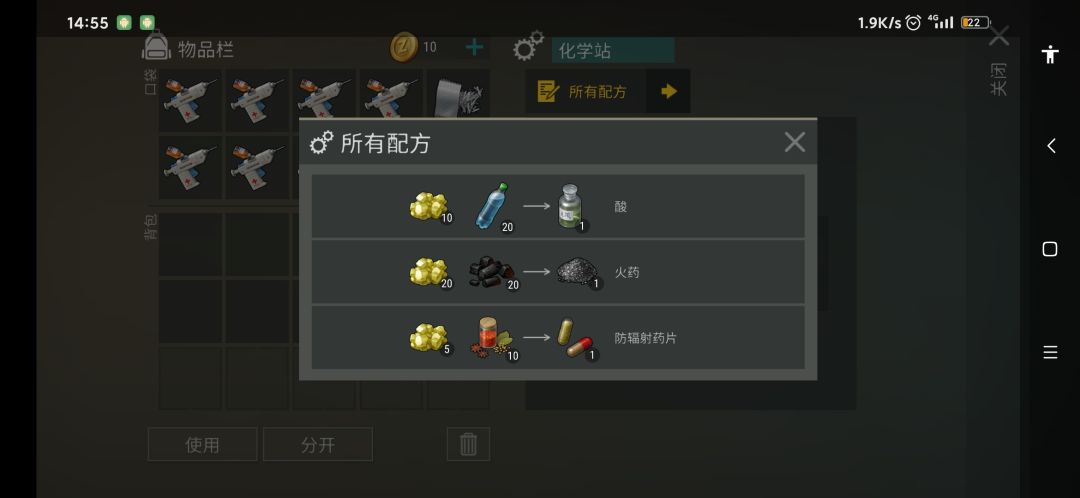Select the anti-radiation pills (防辐射药片) recipe

[558, 338]
